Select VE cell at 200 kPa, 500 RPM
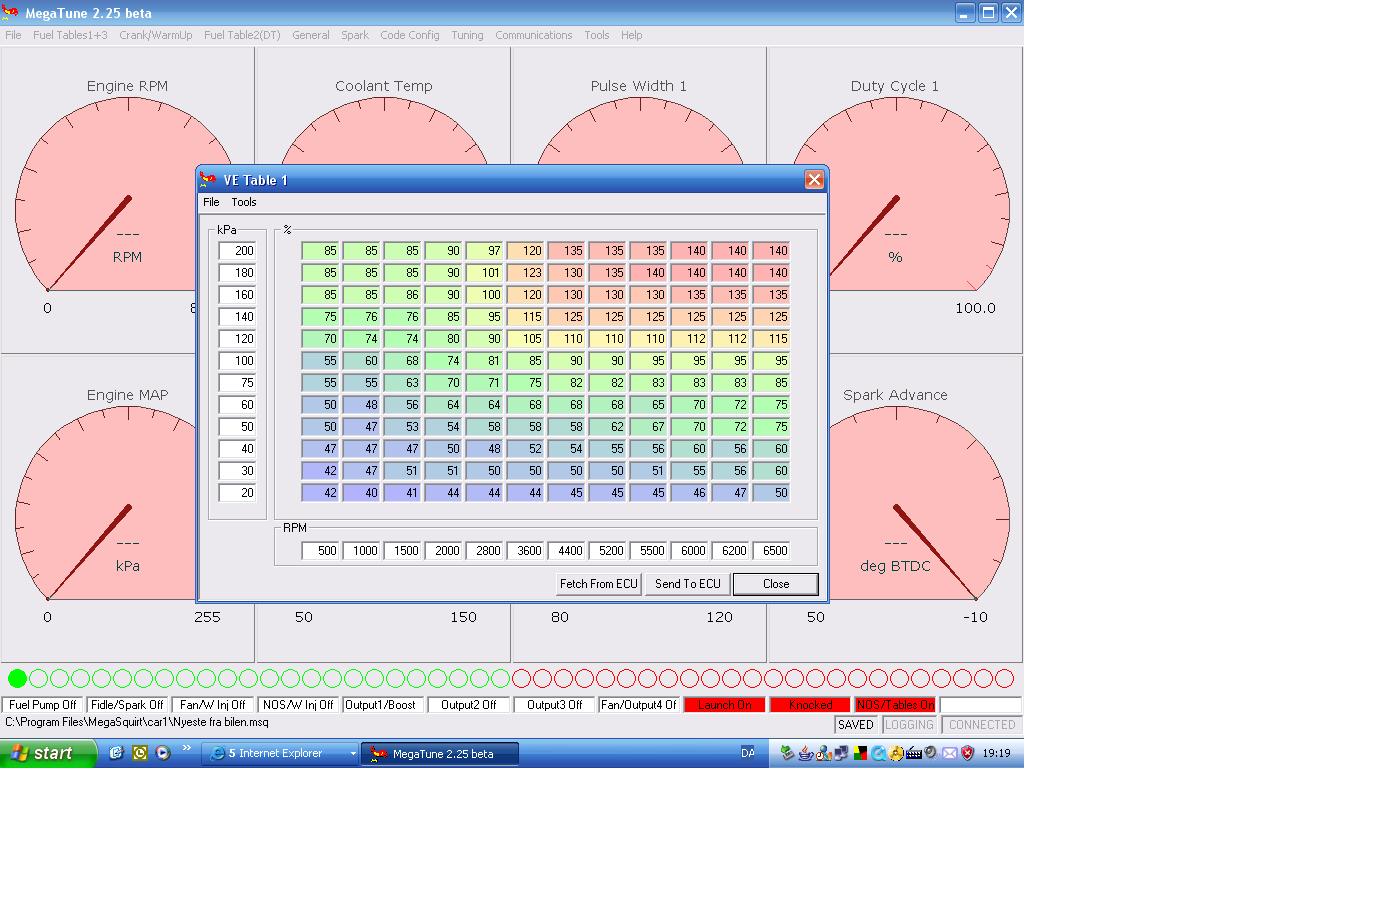The width and height of the screenshot is (1383, 922). [321, 251]
